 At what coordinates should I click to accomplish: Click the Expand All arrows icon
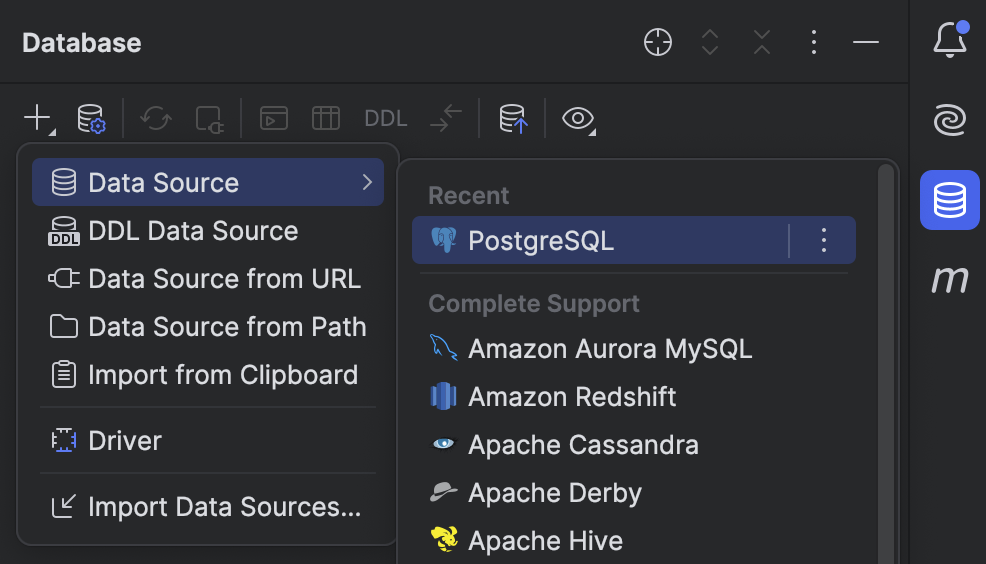(x=710, y=42)
